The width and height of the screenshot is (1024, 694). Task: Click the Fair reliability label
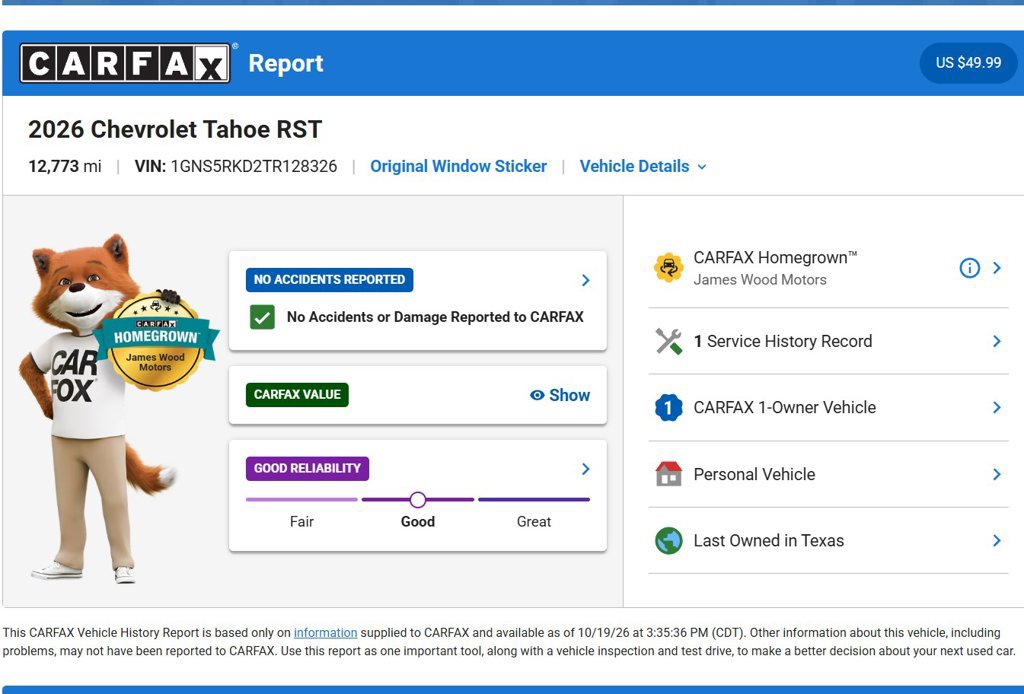302,522
